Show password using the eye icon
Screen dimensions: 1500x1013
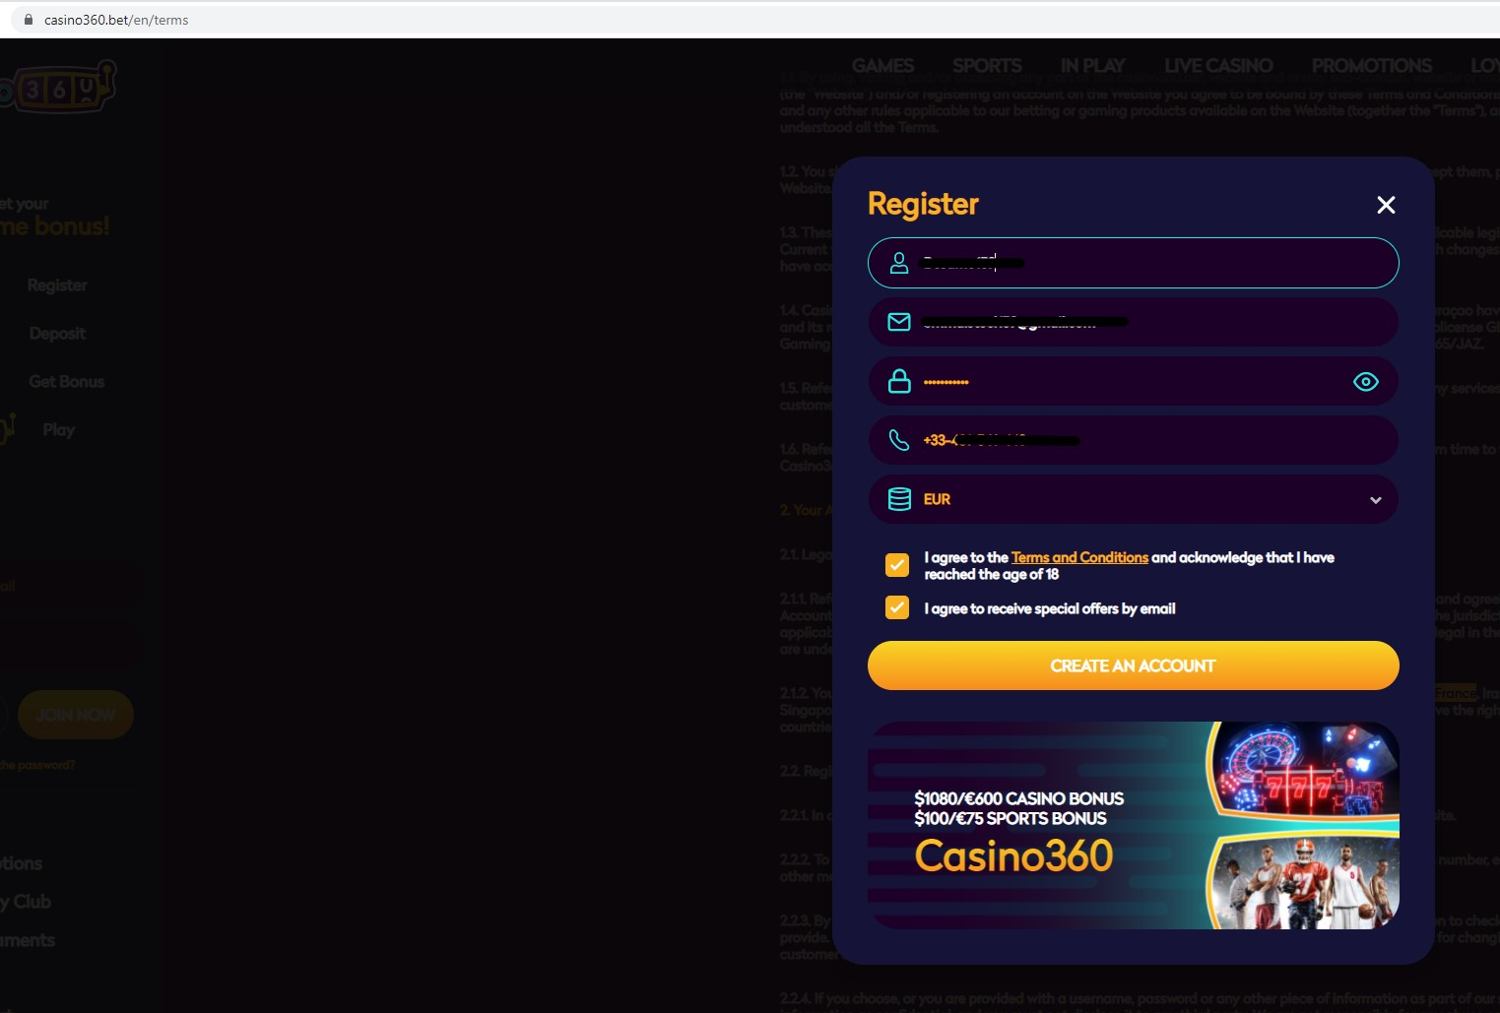click(x=1365, y=381)
